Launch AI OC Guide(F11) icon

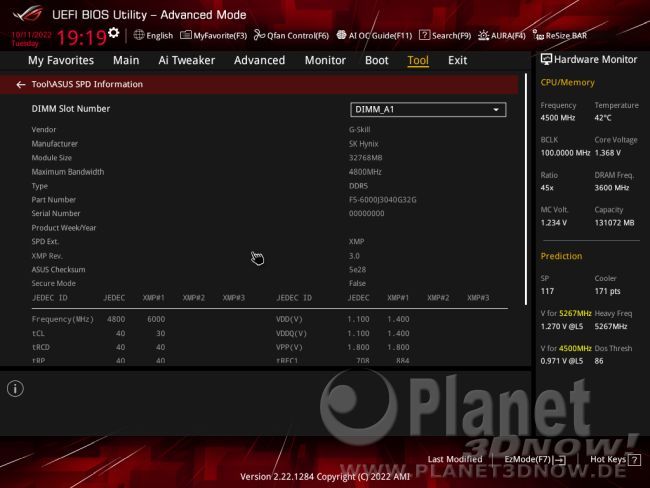pos(341,35)
